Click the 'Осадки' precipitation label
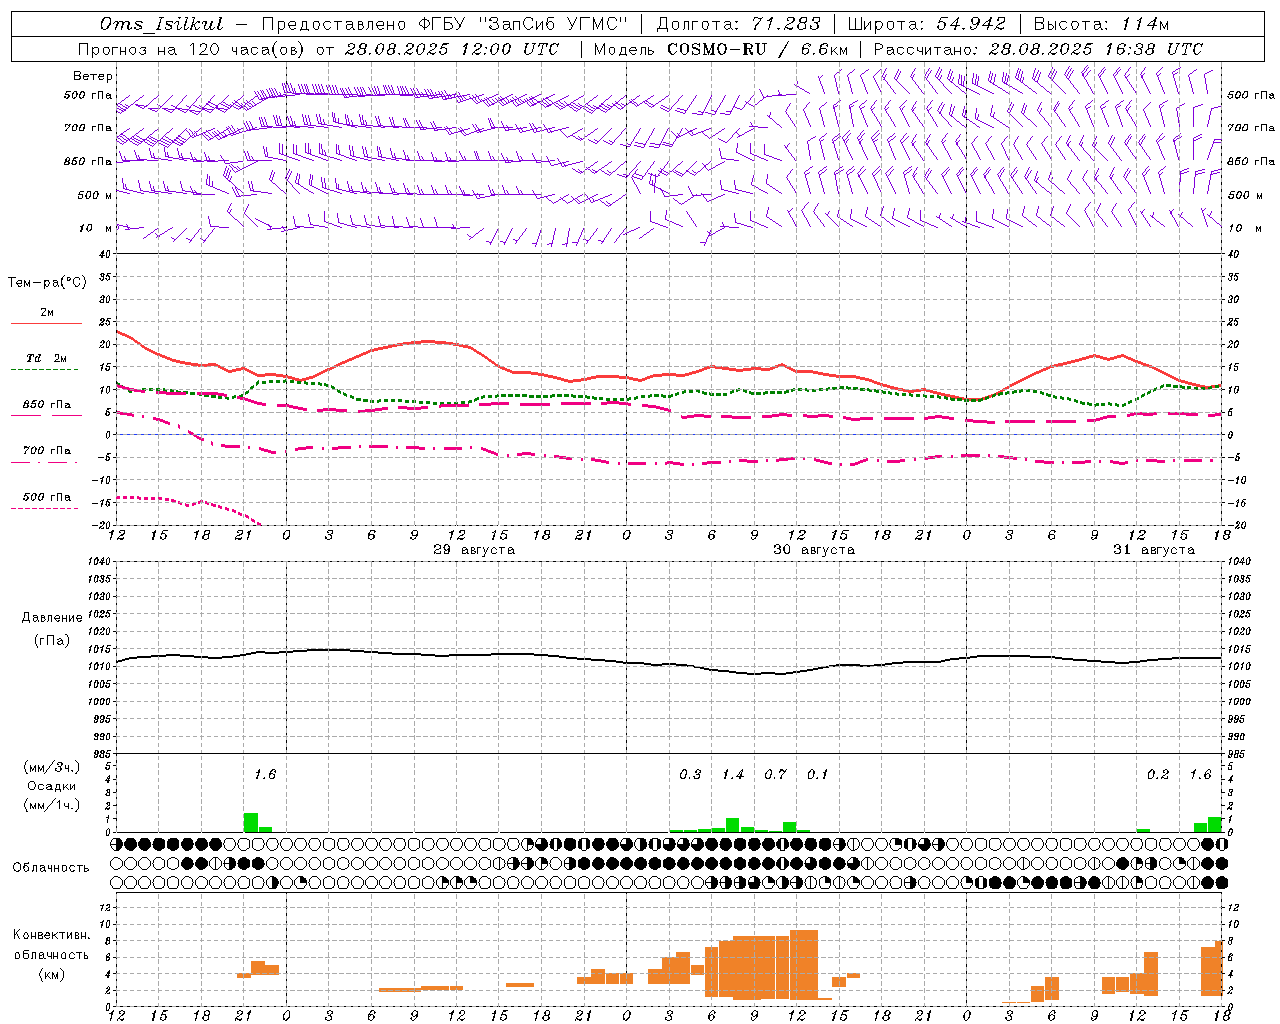 52,786
